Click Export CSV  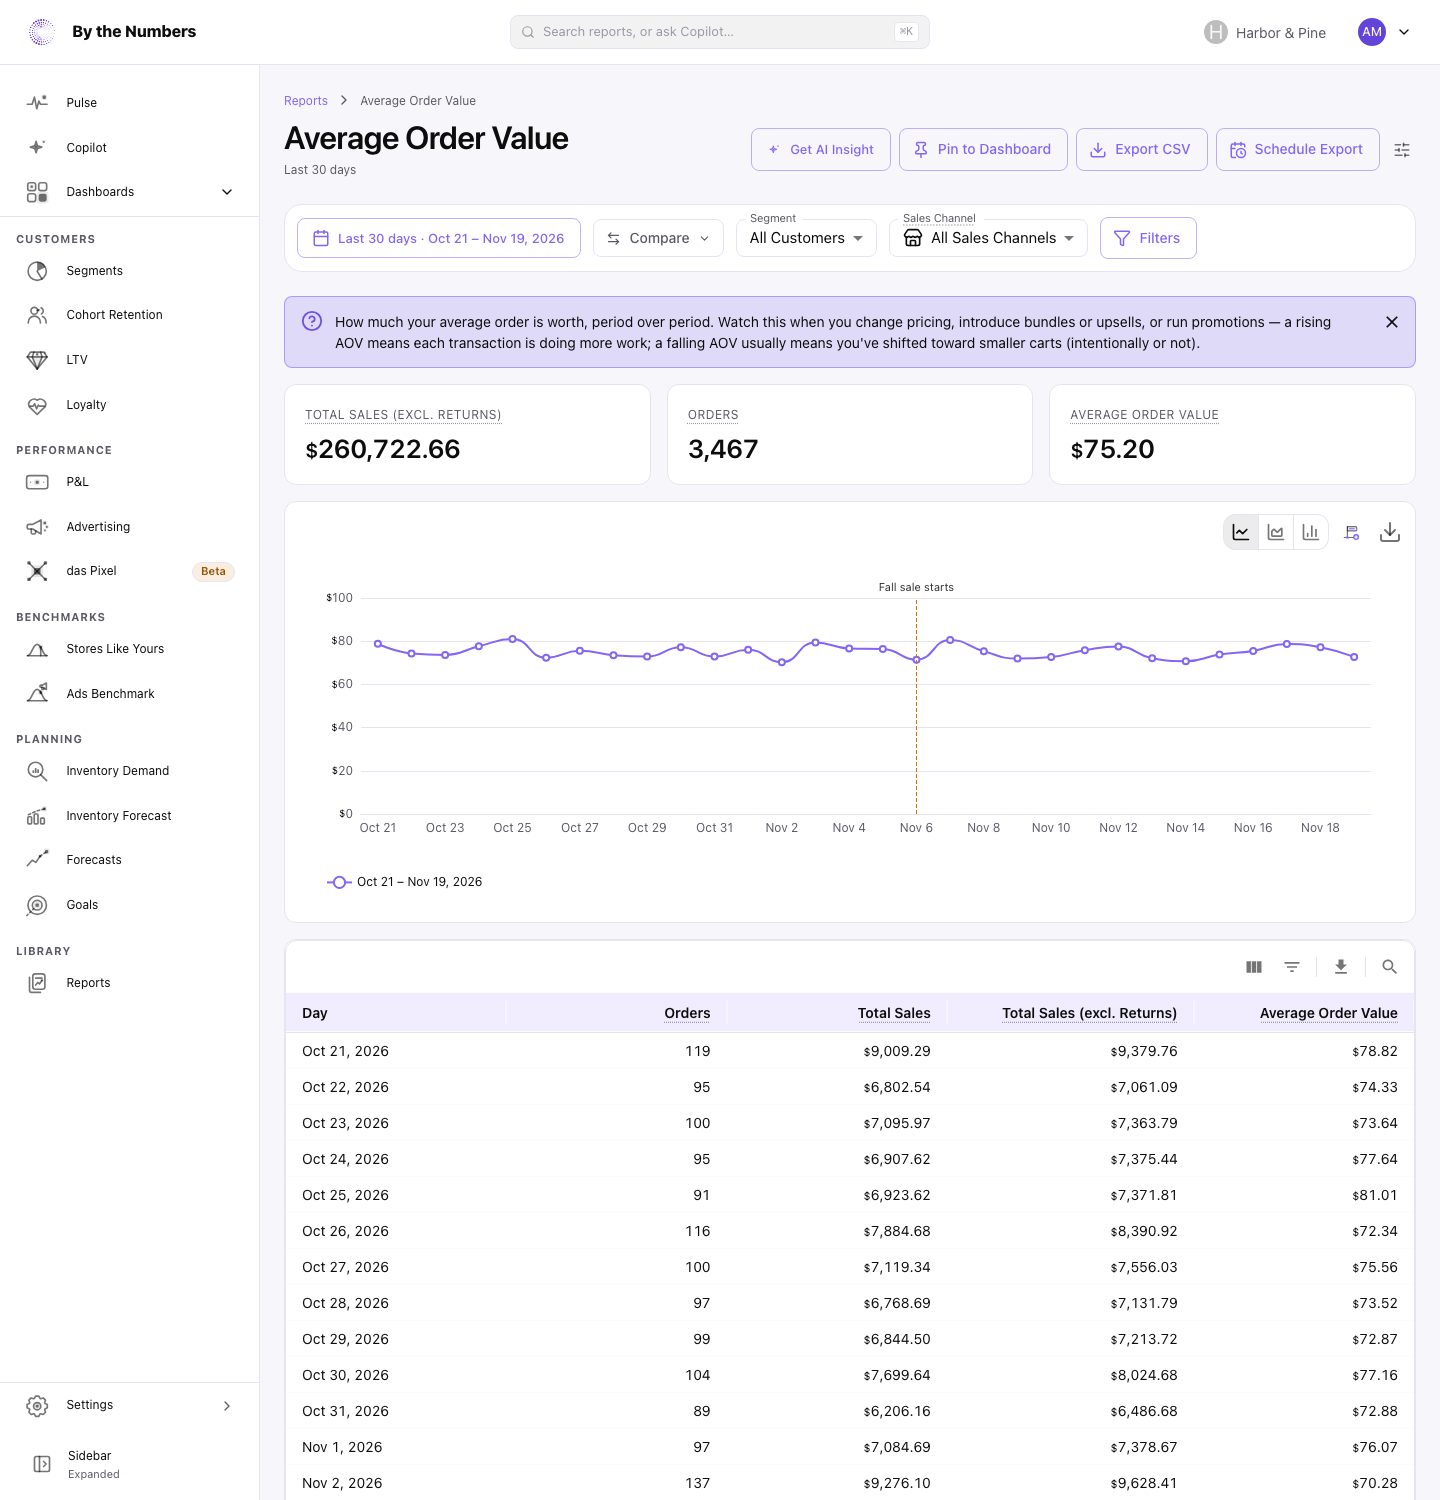click(1142, 150)
